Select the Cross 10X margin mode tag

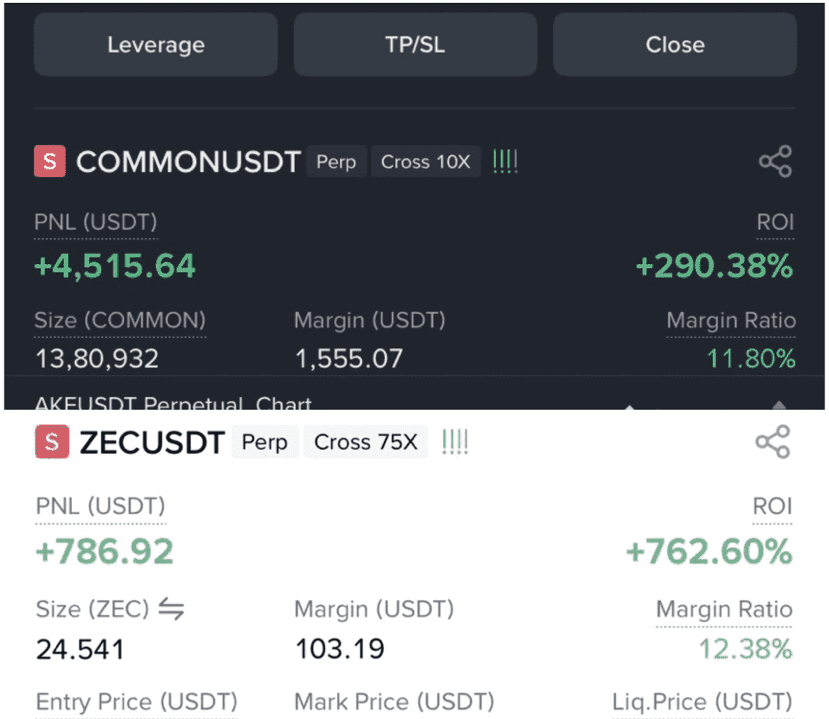[x=426, y=161]
